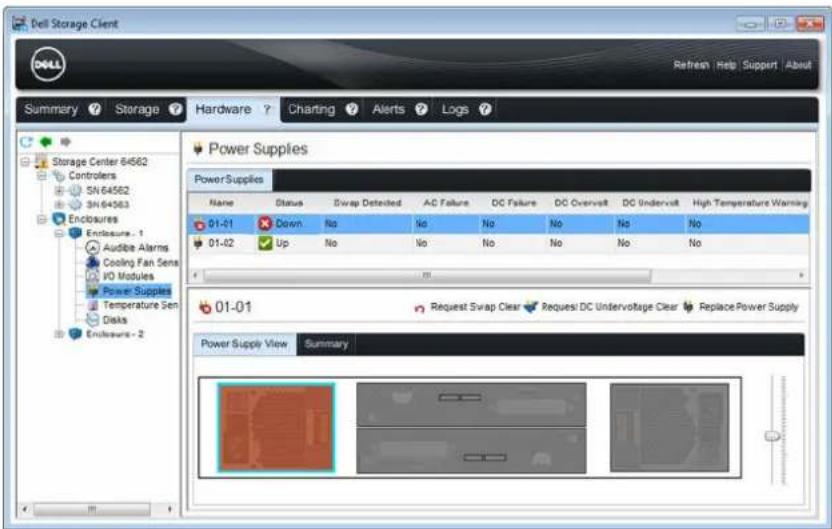The image size is (832, 529).
Task: Click the Enclosure - 2 icon
Action: (75, 334)
